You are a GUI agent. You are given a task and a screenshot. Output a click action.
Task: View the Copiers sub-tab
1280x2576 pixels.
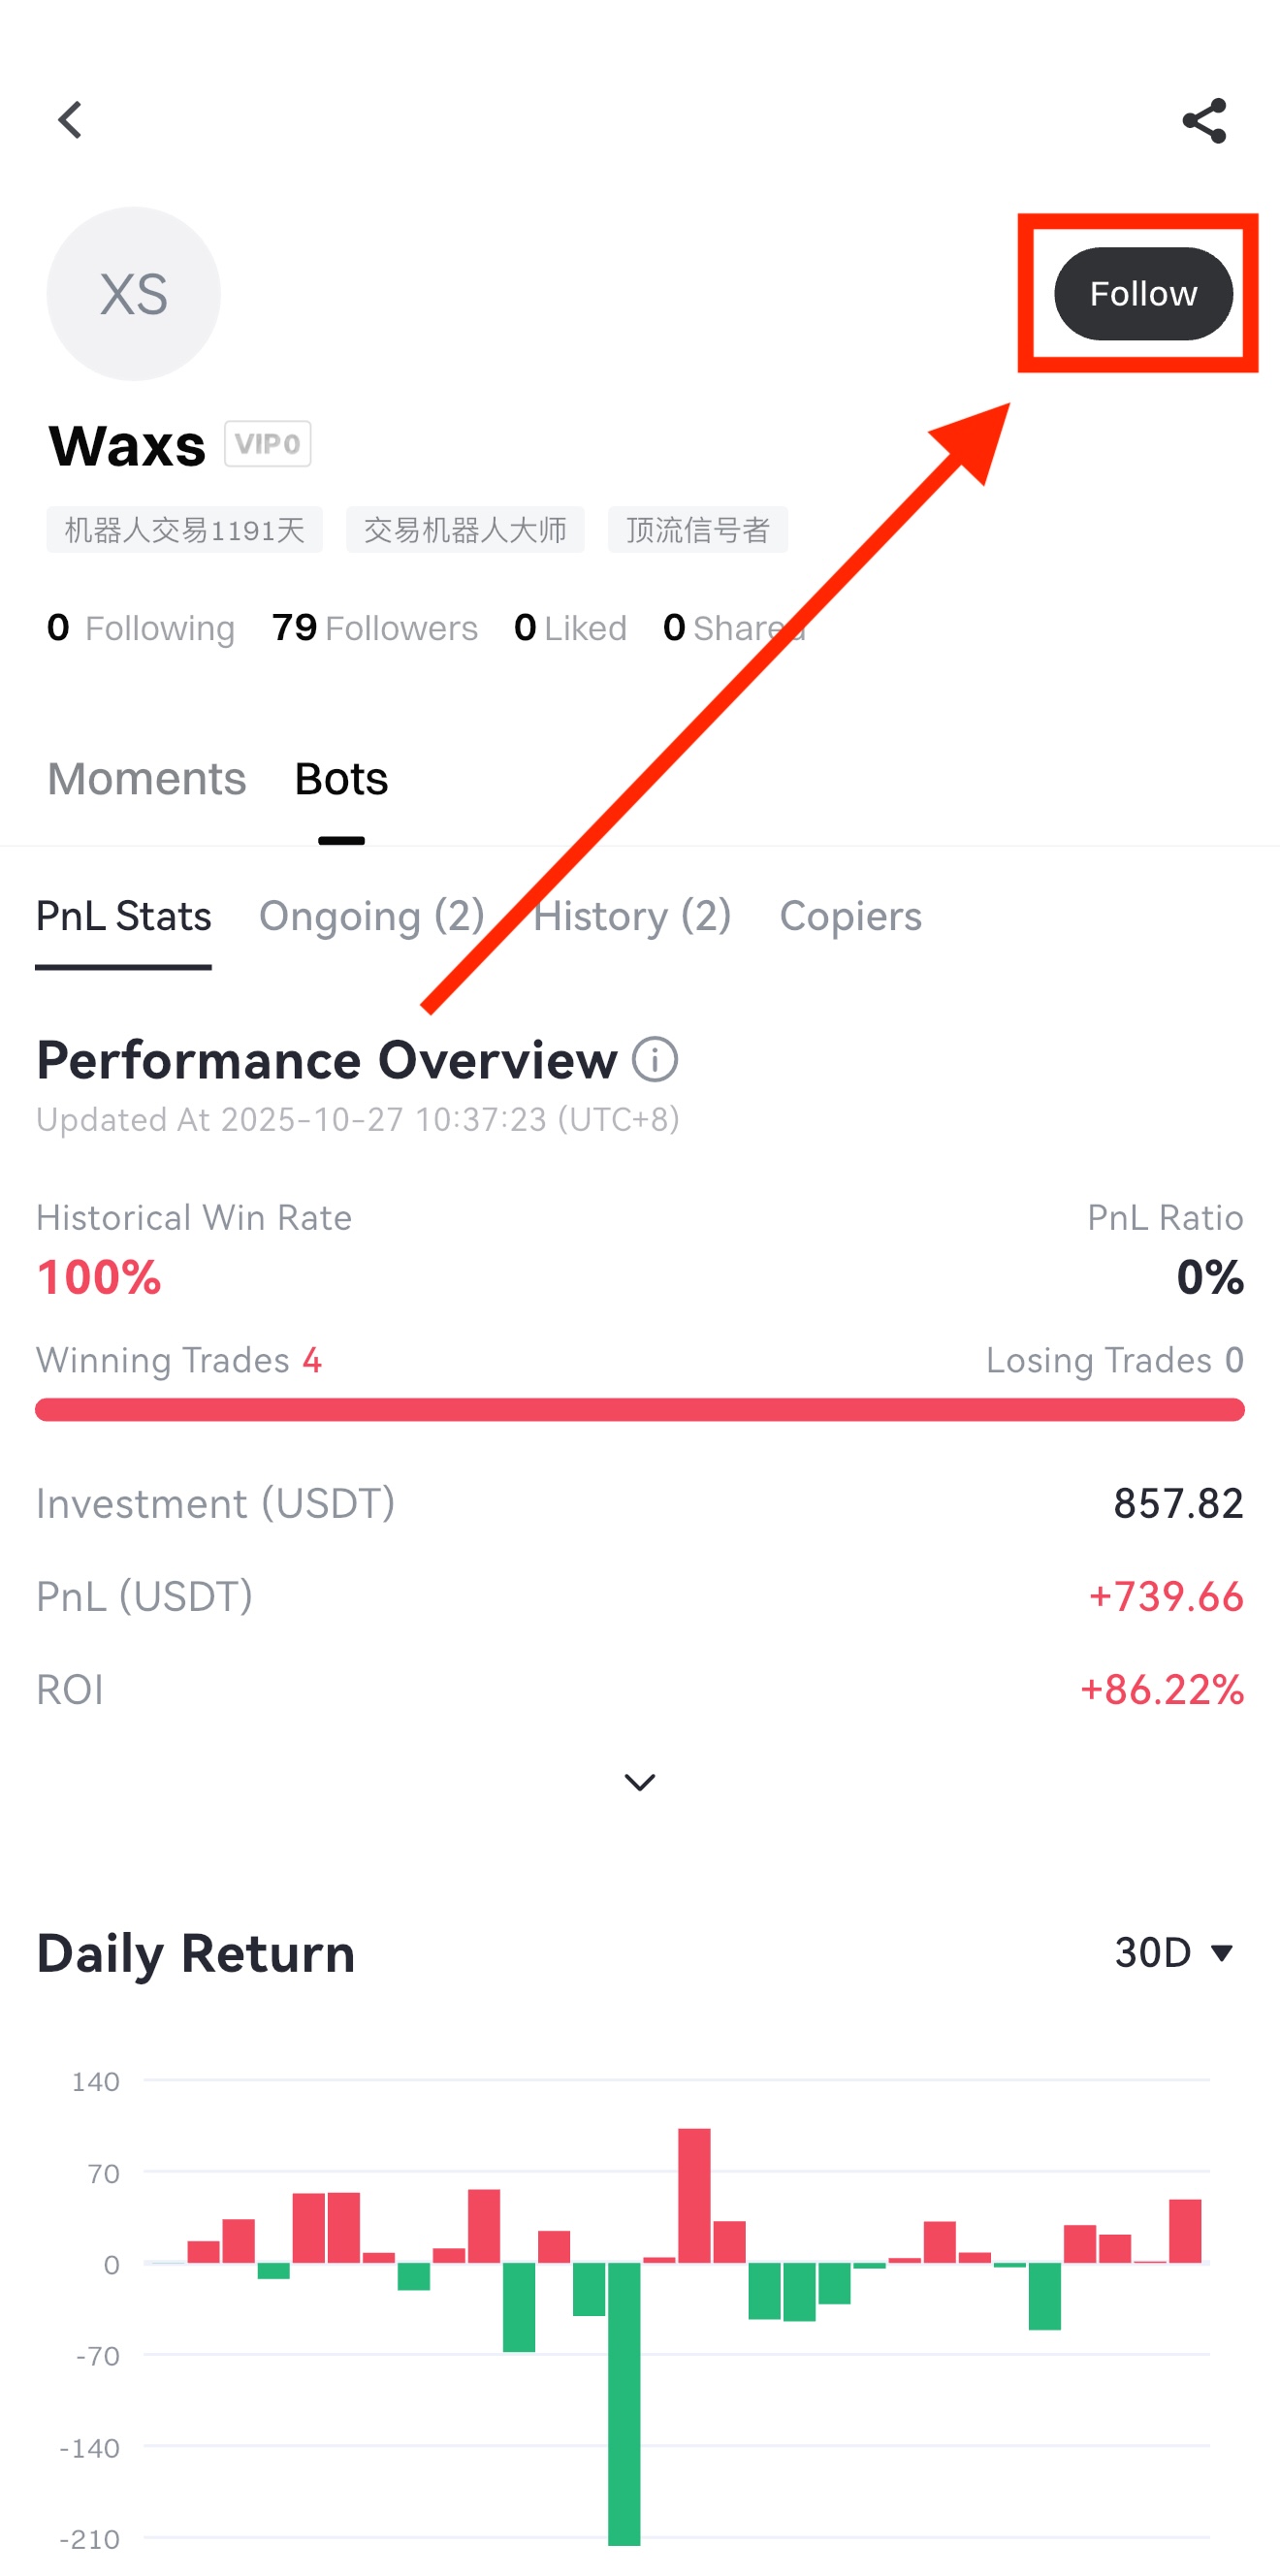(x=850, y=916)
